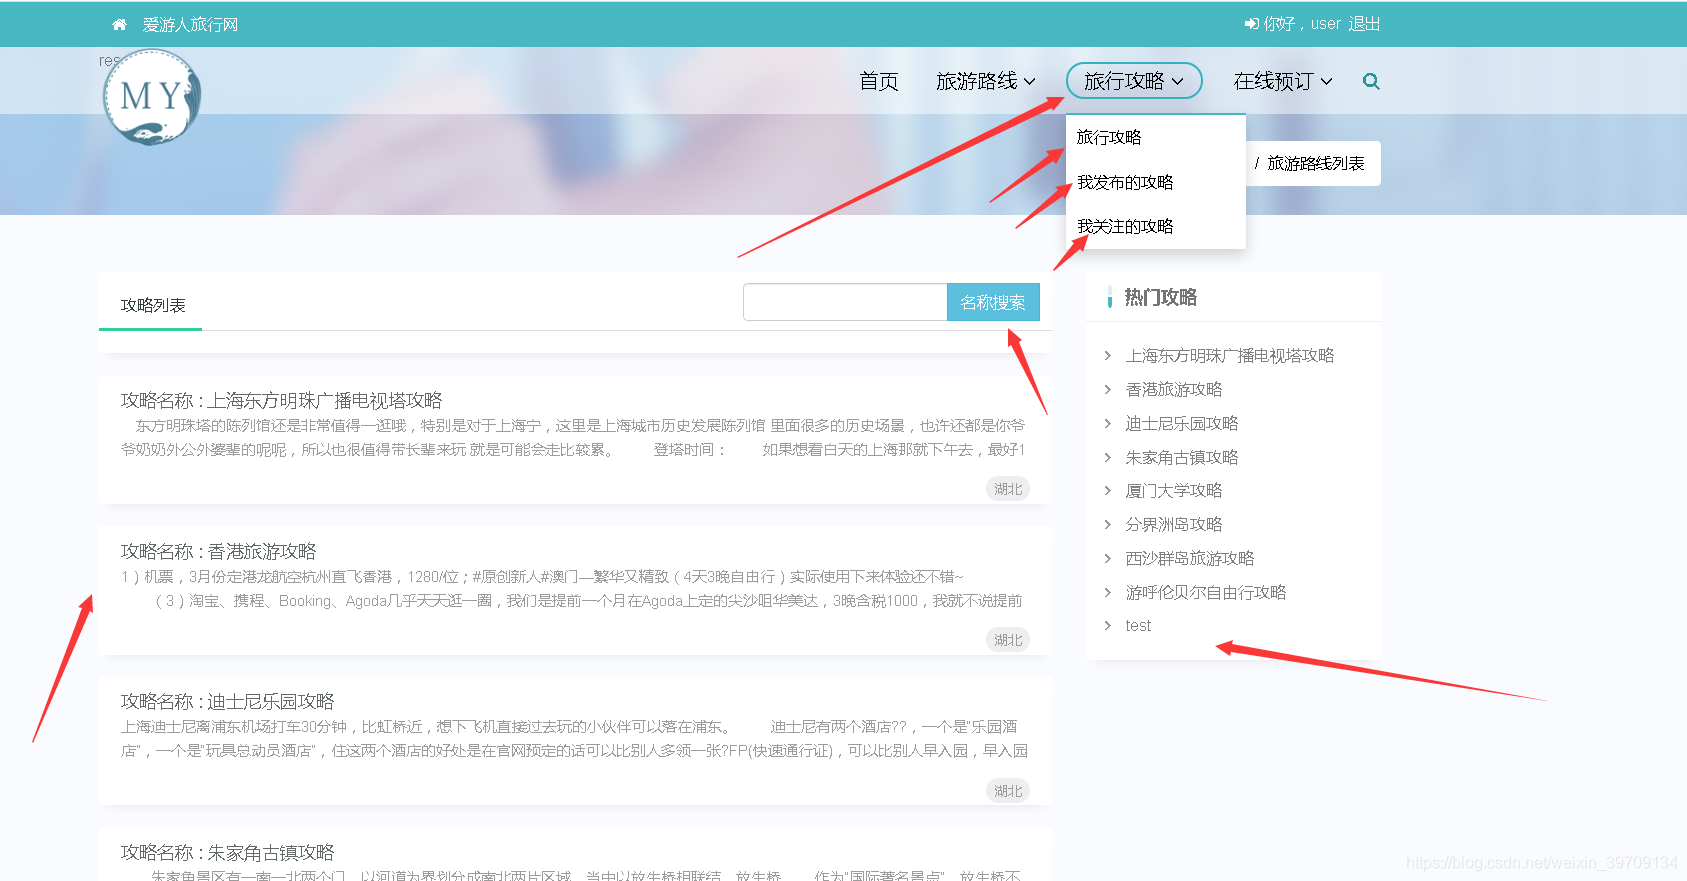
Task: Open 厦门大学攻略 in 热门攻略 list
Action: 1173,491
